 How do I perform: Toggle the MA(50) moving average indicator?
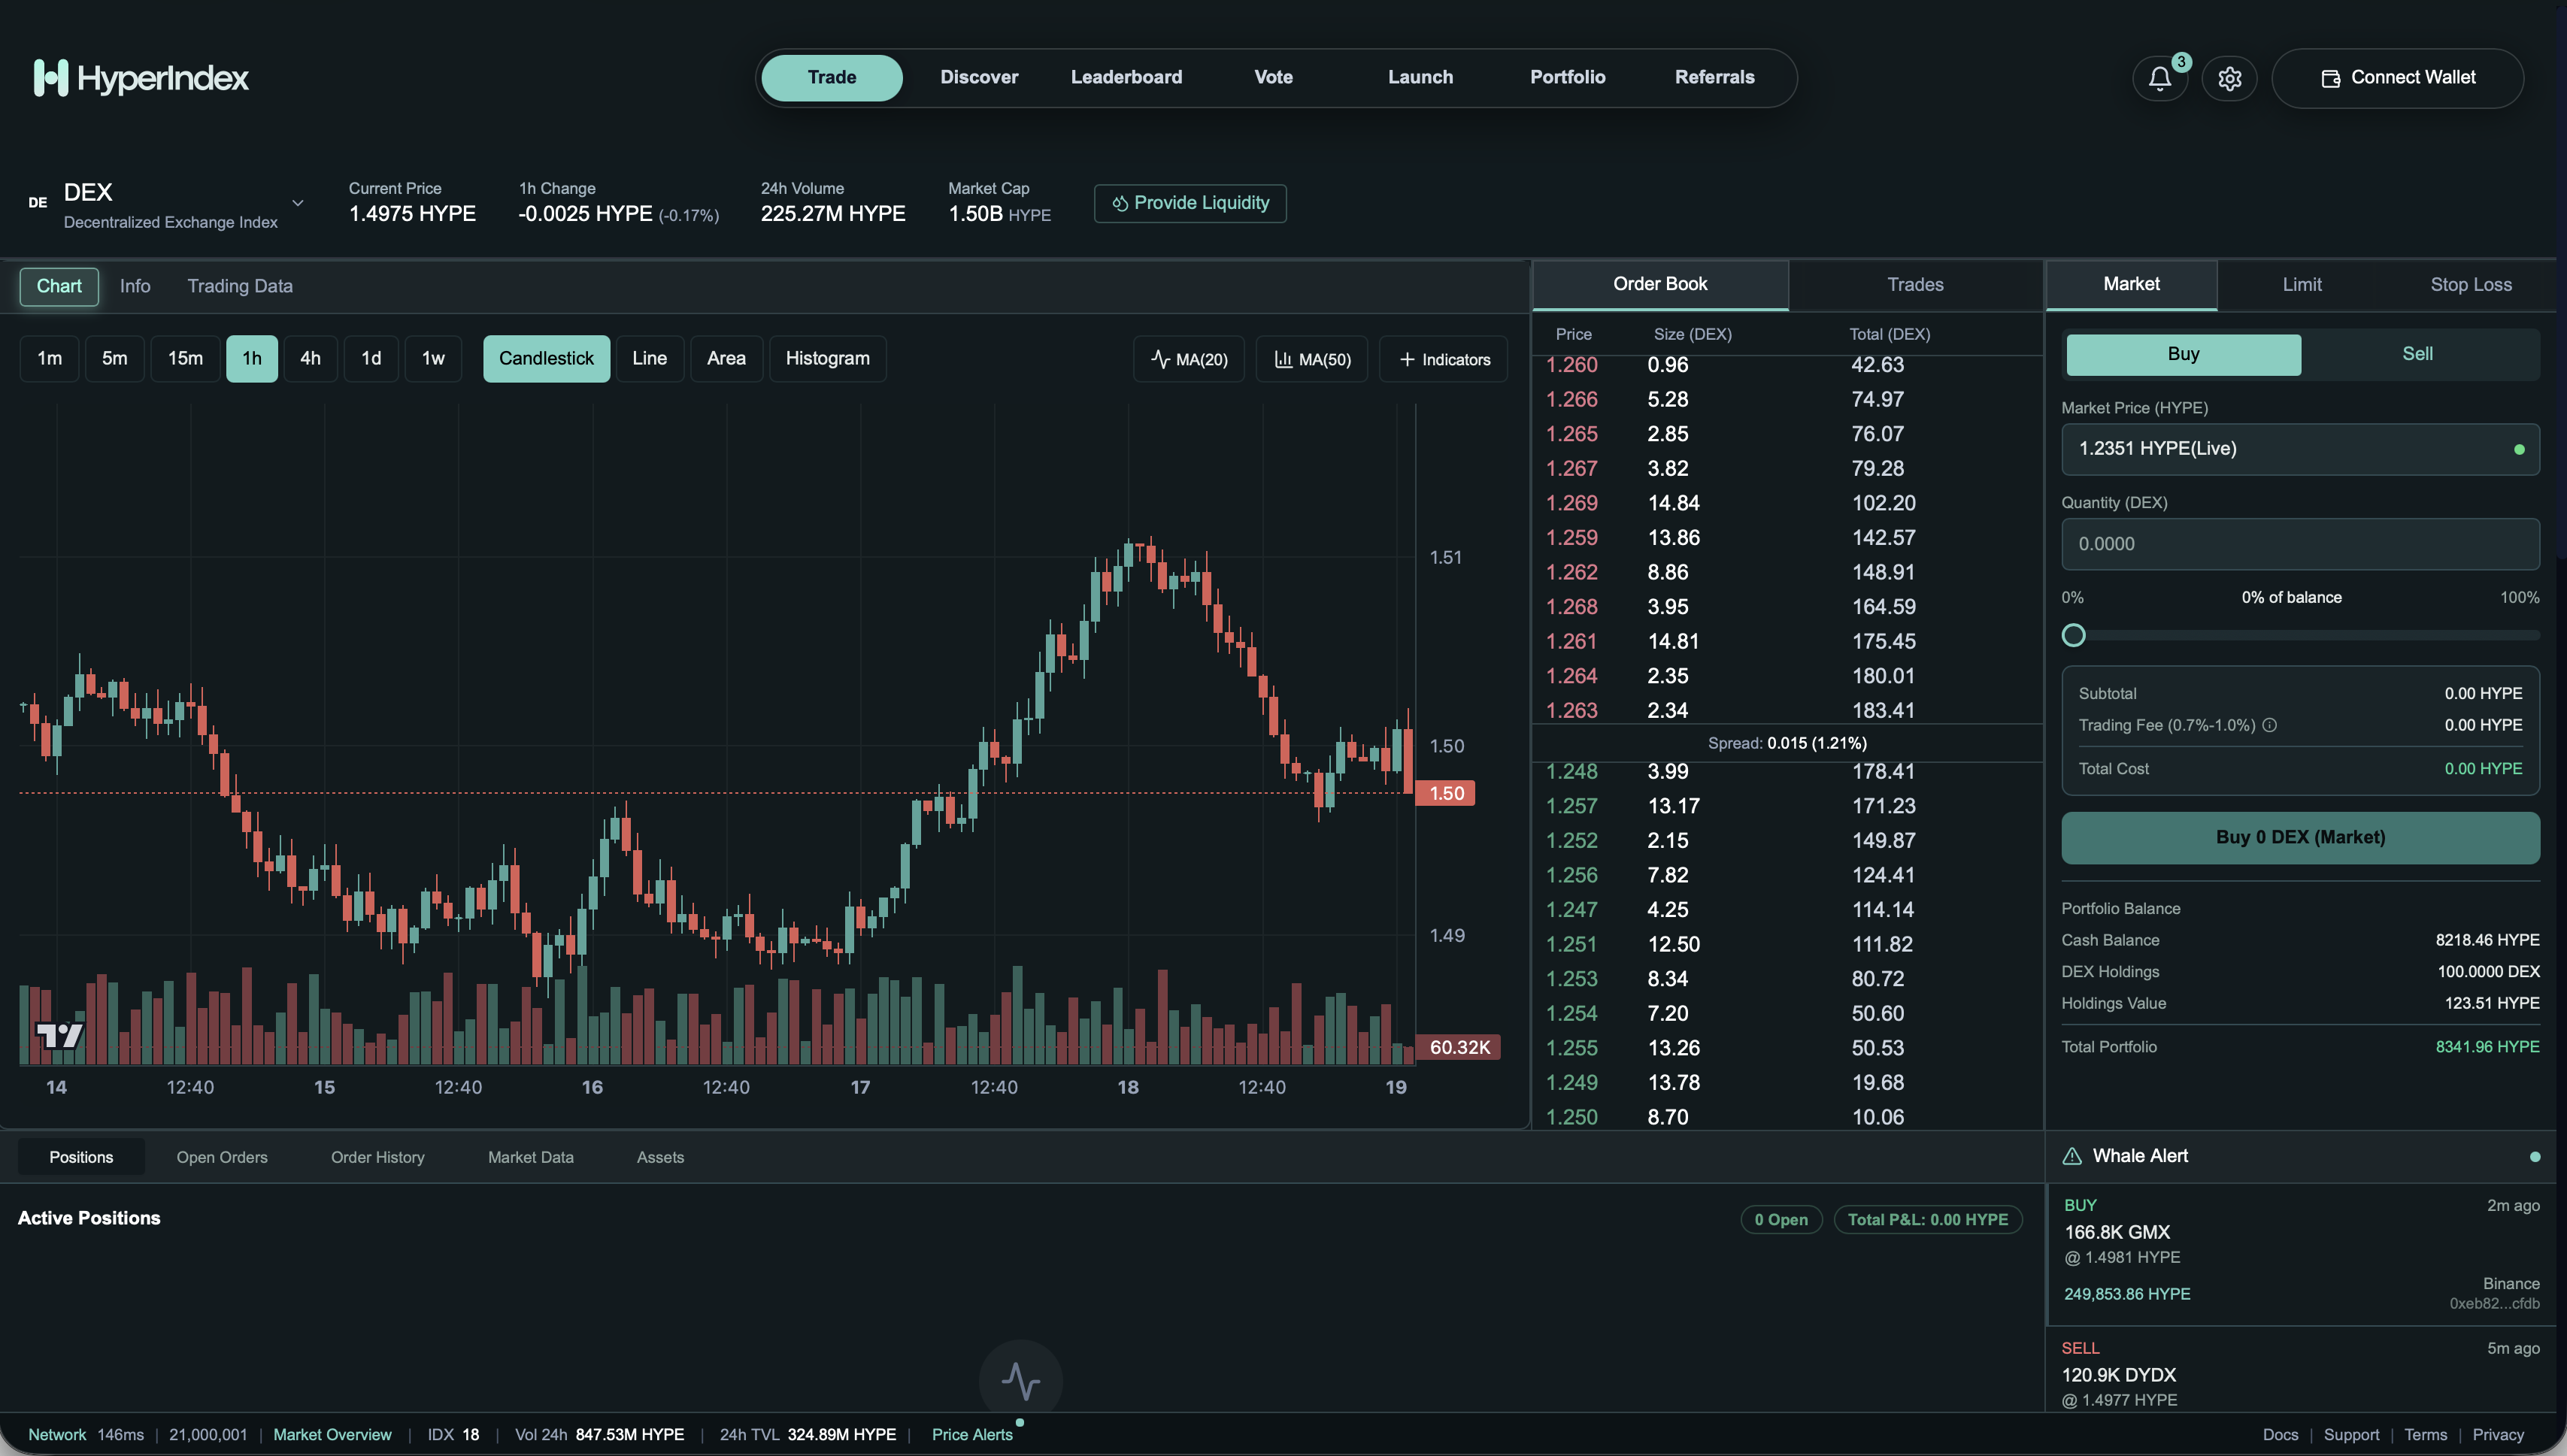(x=1311, y=358)
